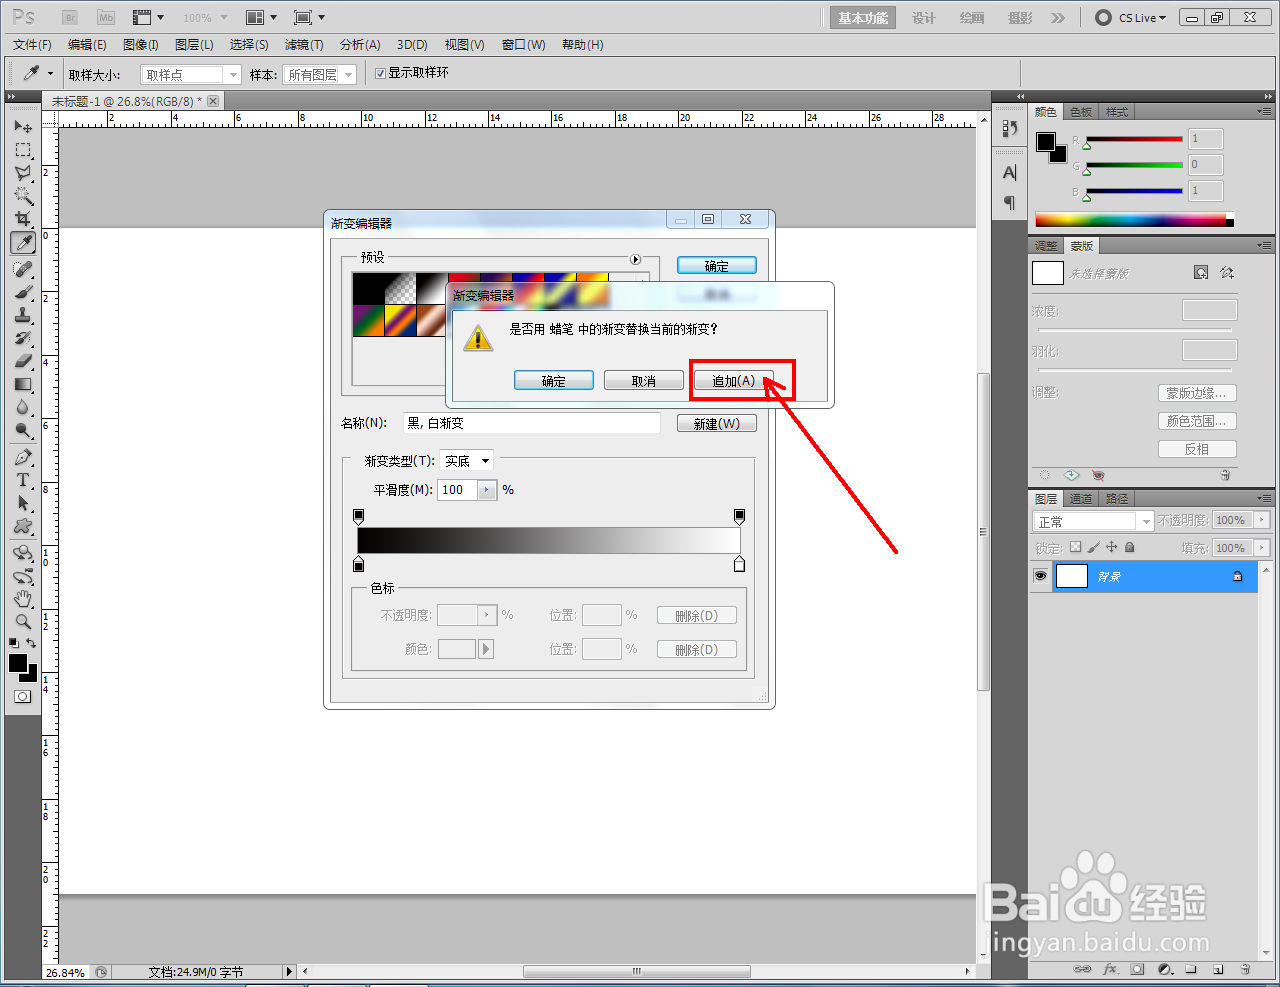Toggle lock all
Screen dimensions: 1280x987
tap(1129, 547)
